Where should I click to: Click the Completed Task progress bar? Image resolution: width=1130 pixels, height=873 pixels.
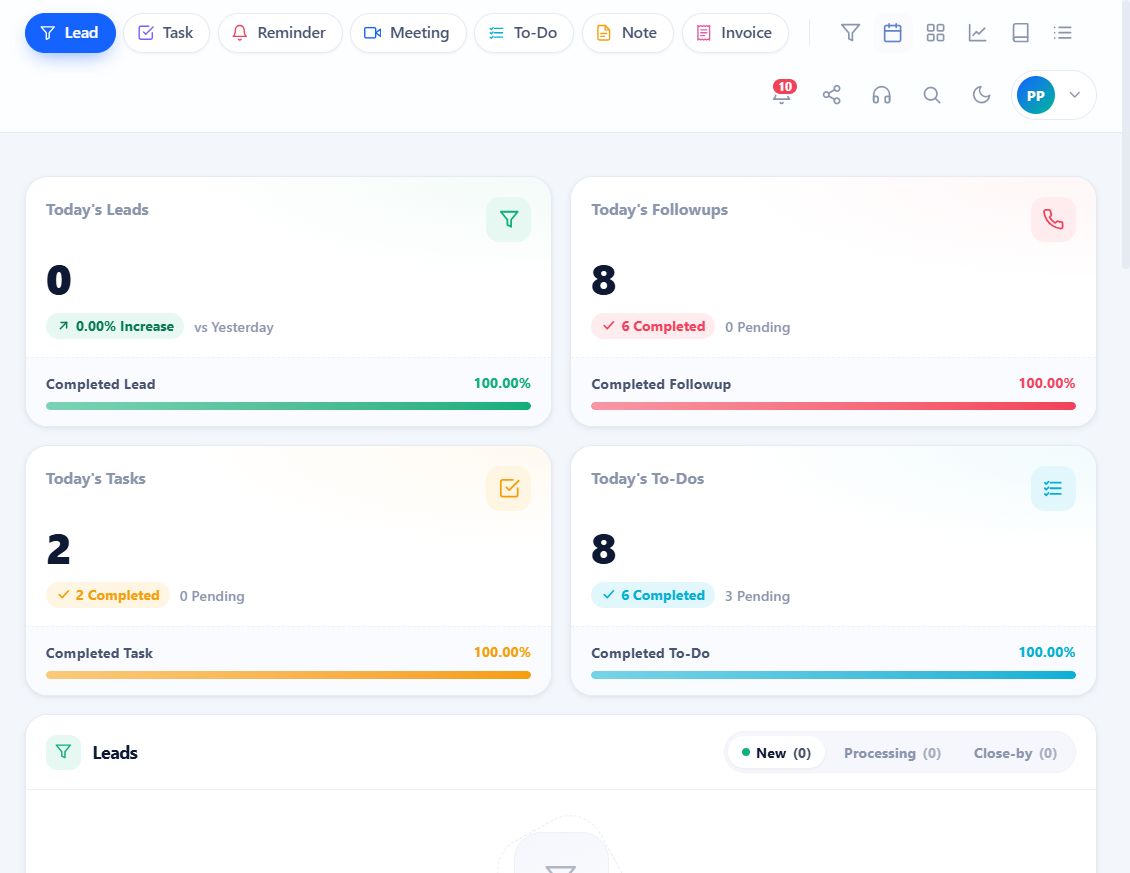click(288, 675)
